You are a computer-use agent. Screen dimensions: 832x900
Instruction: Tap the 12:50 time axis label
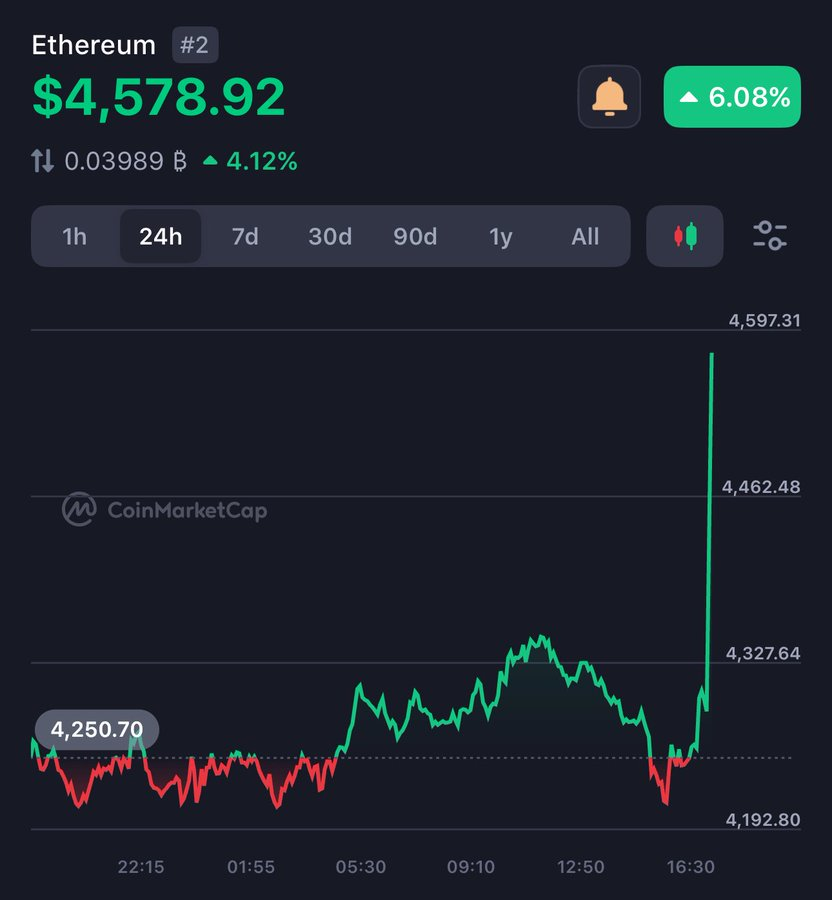[x=581, y=867]
